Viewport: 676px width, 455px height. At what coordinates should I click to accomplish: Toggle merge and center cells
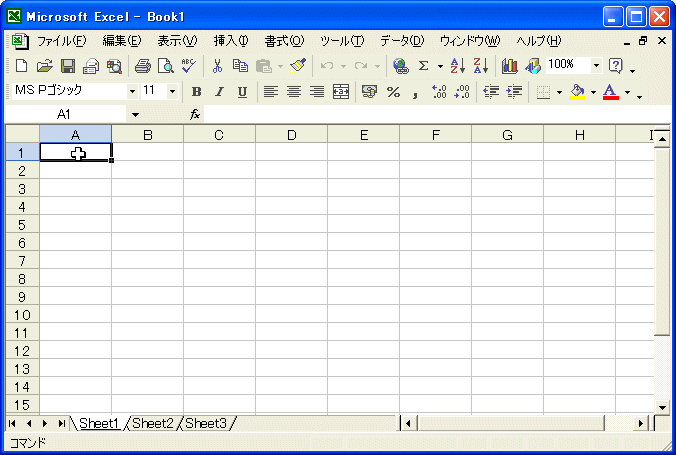(x=341, y=91)
